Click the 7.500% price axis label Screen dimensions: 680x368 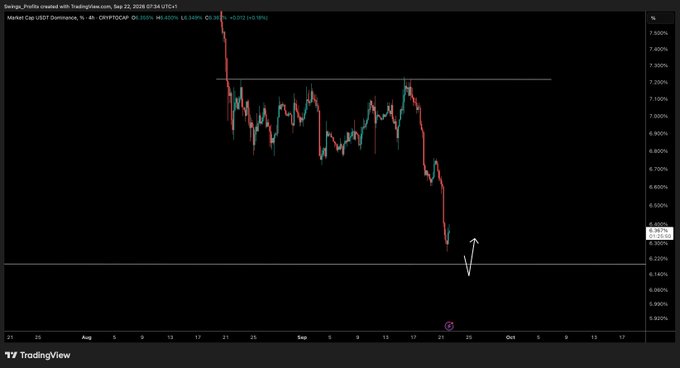click(658, 33)
